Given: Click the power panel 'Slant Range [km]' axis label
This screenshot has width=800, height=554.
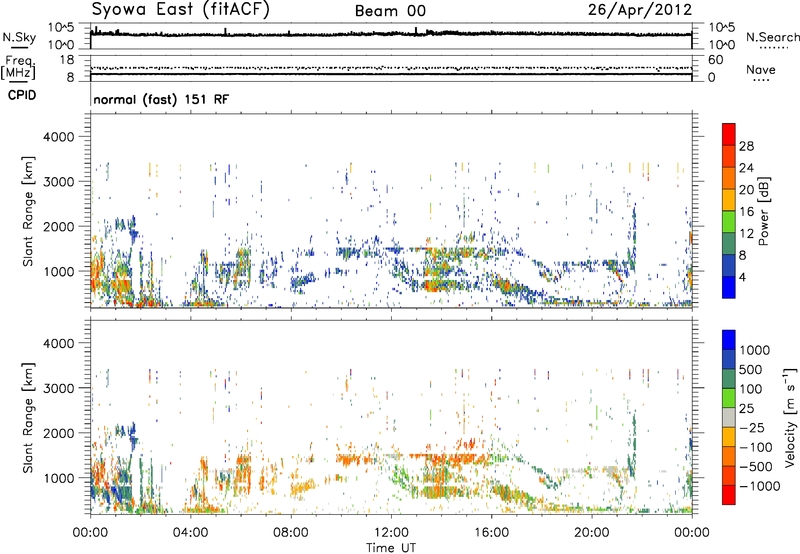Looking at the screenshot, I should tap(28, 211).
